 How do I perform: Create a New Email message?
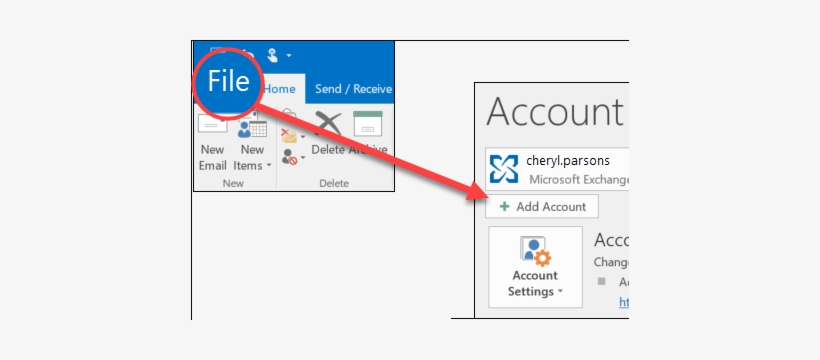(x=212, y=142)
